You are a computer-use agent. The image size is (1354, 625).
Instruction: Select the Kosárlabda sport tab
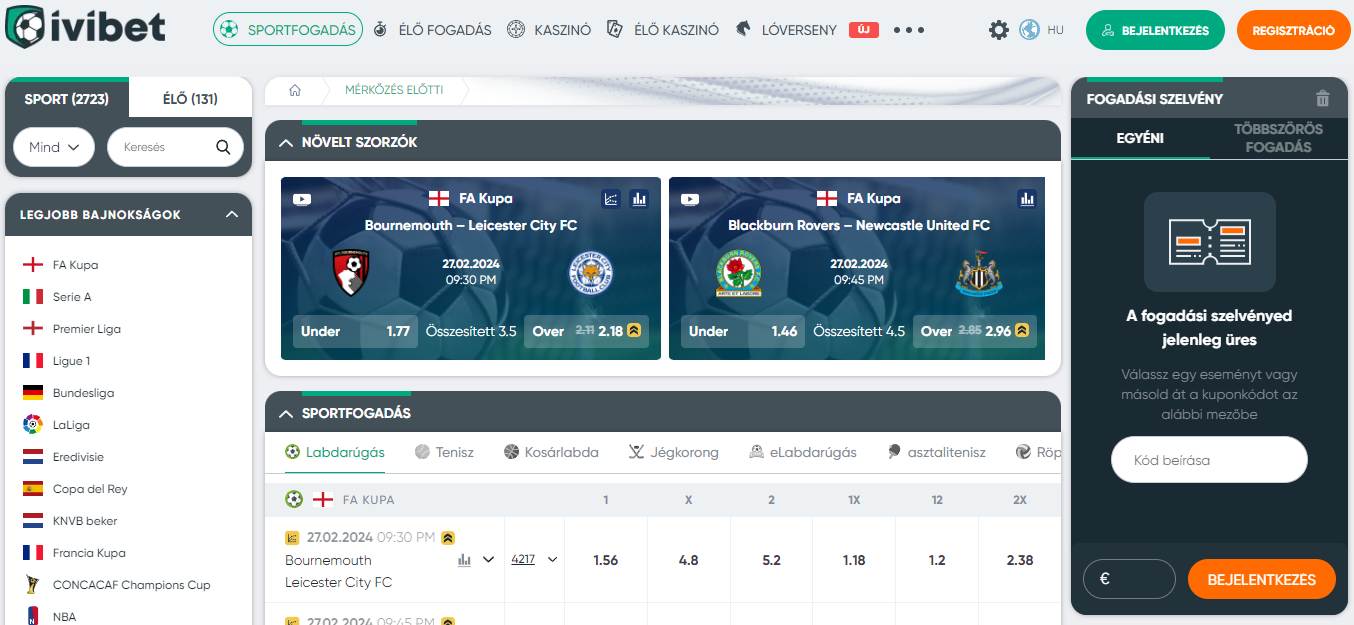click(x=551, y=452)
